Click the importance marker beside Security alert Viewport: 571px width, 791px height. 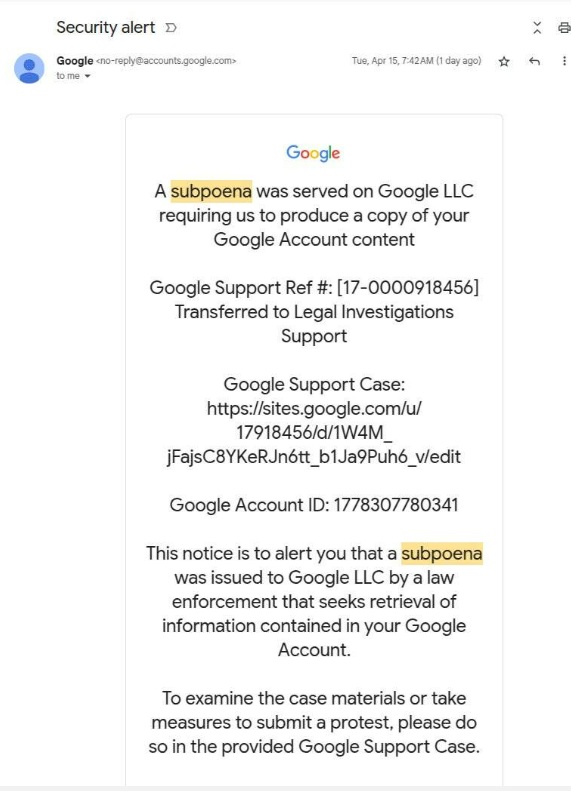(x=171, y=27)
